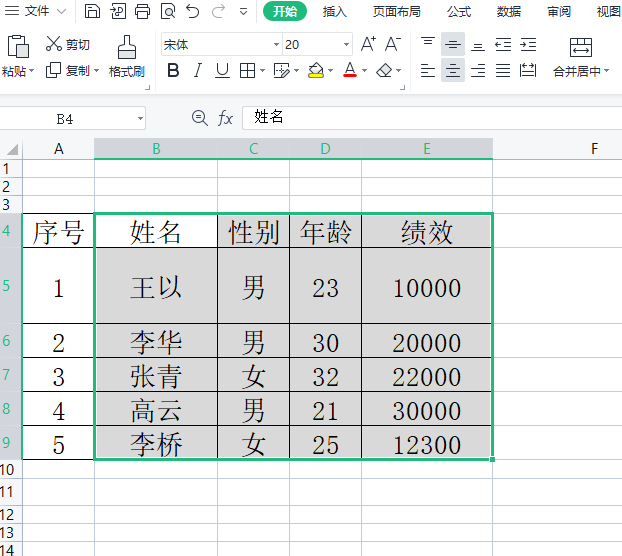The width and height of the screenshot is (622, 556).
Task: Select row 10 header
Action: coord(11,470)
